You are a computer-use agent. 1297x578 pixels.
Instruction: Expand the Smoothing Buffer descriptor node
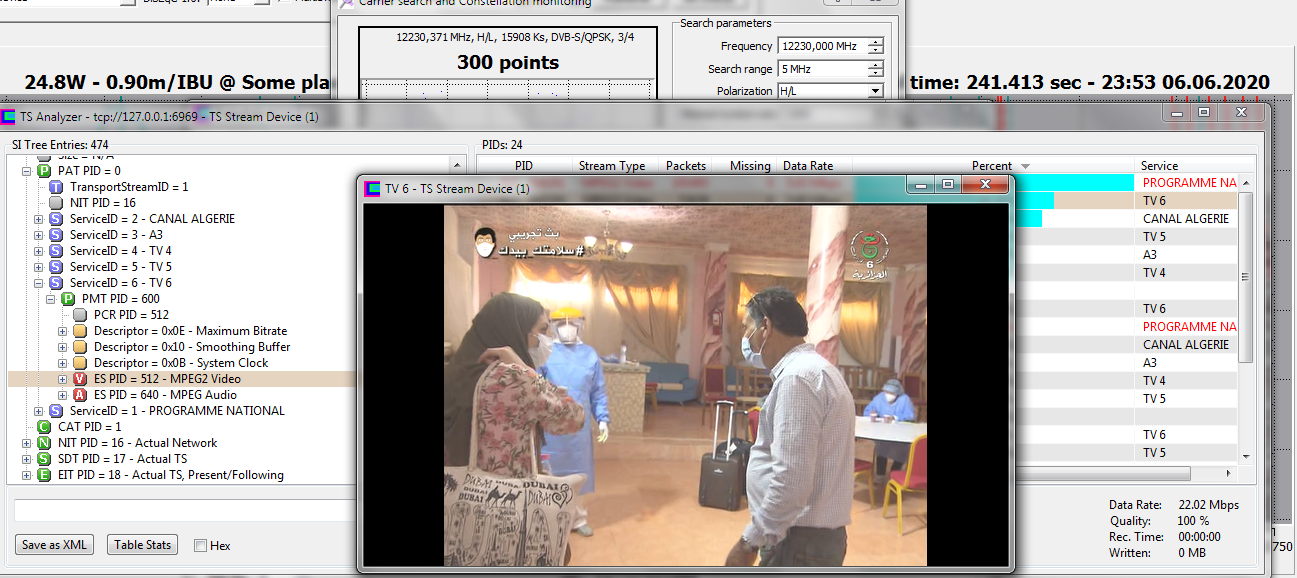point(63,347)
